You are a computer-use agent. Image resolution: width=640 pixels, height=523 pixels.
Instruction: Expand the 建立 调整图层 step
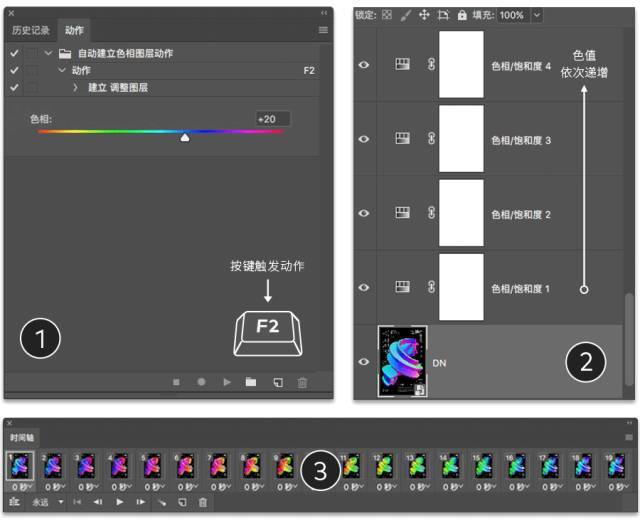click(x=75, y=88)
